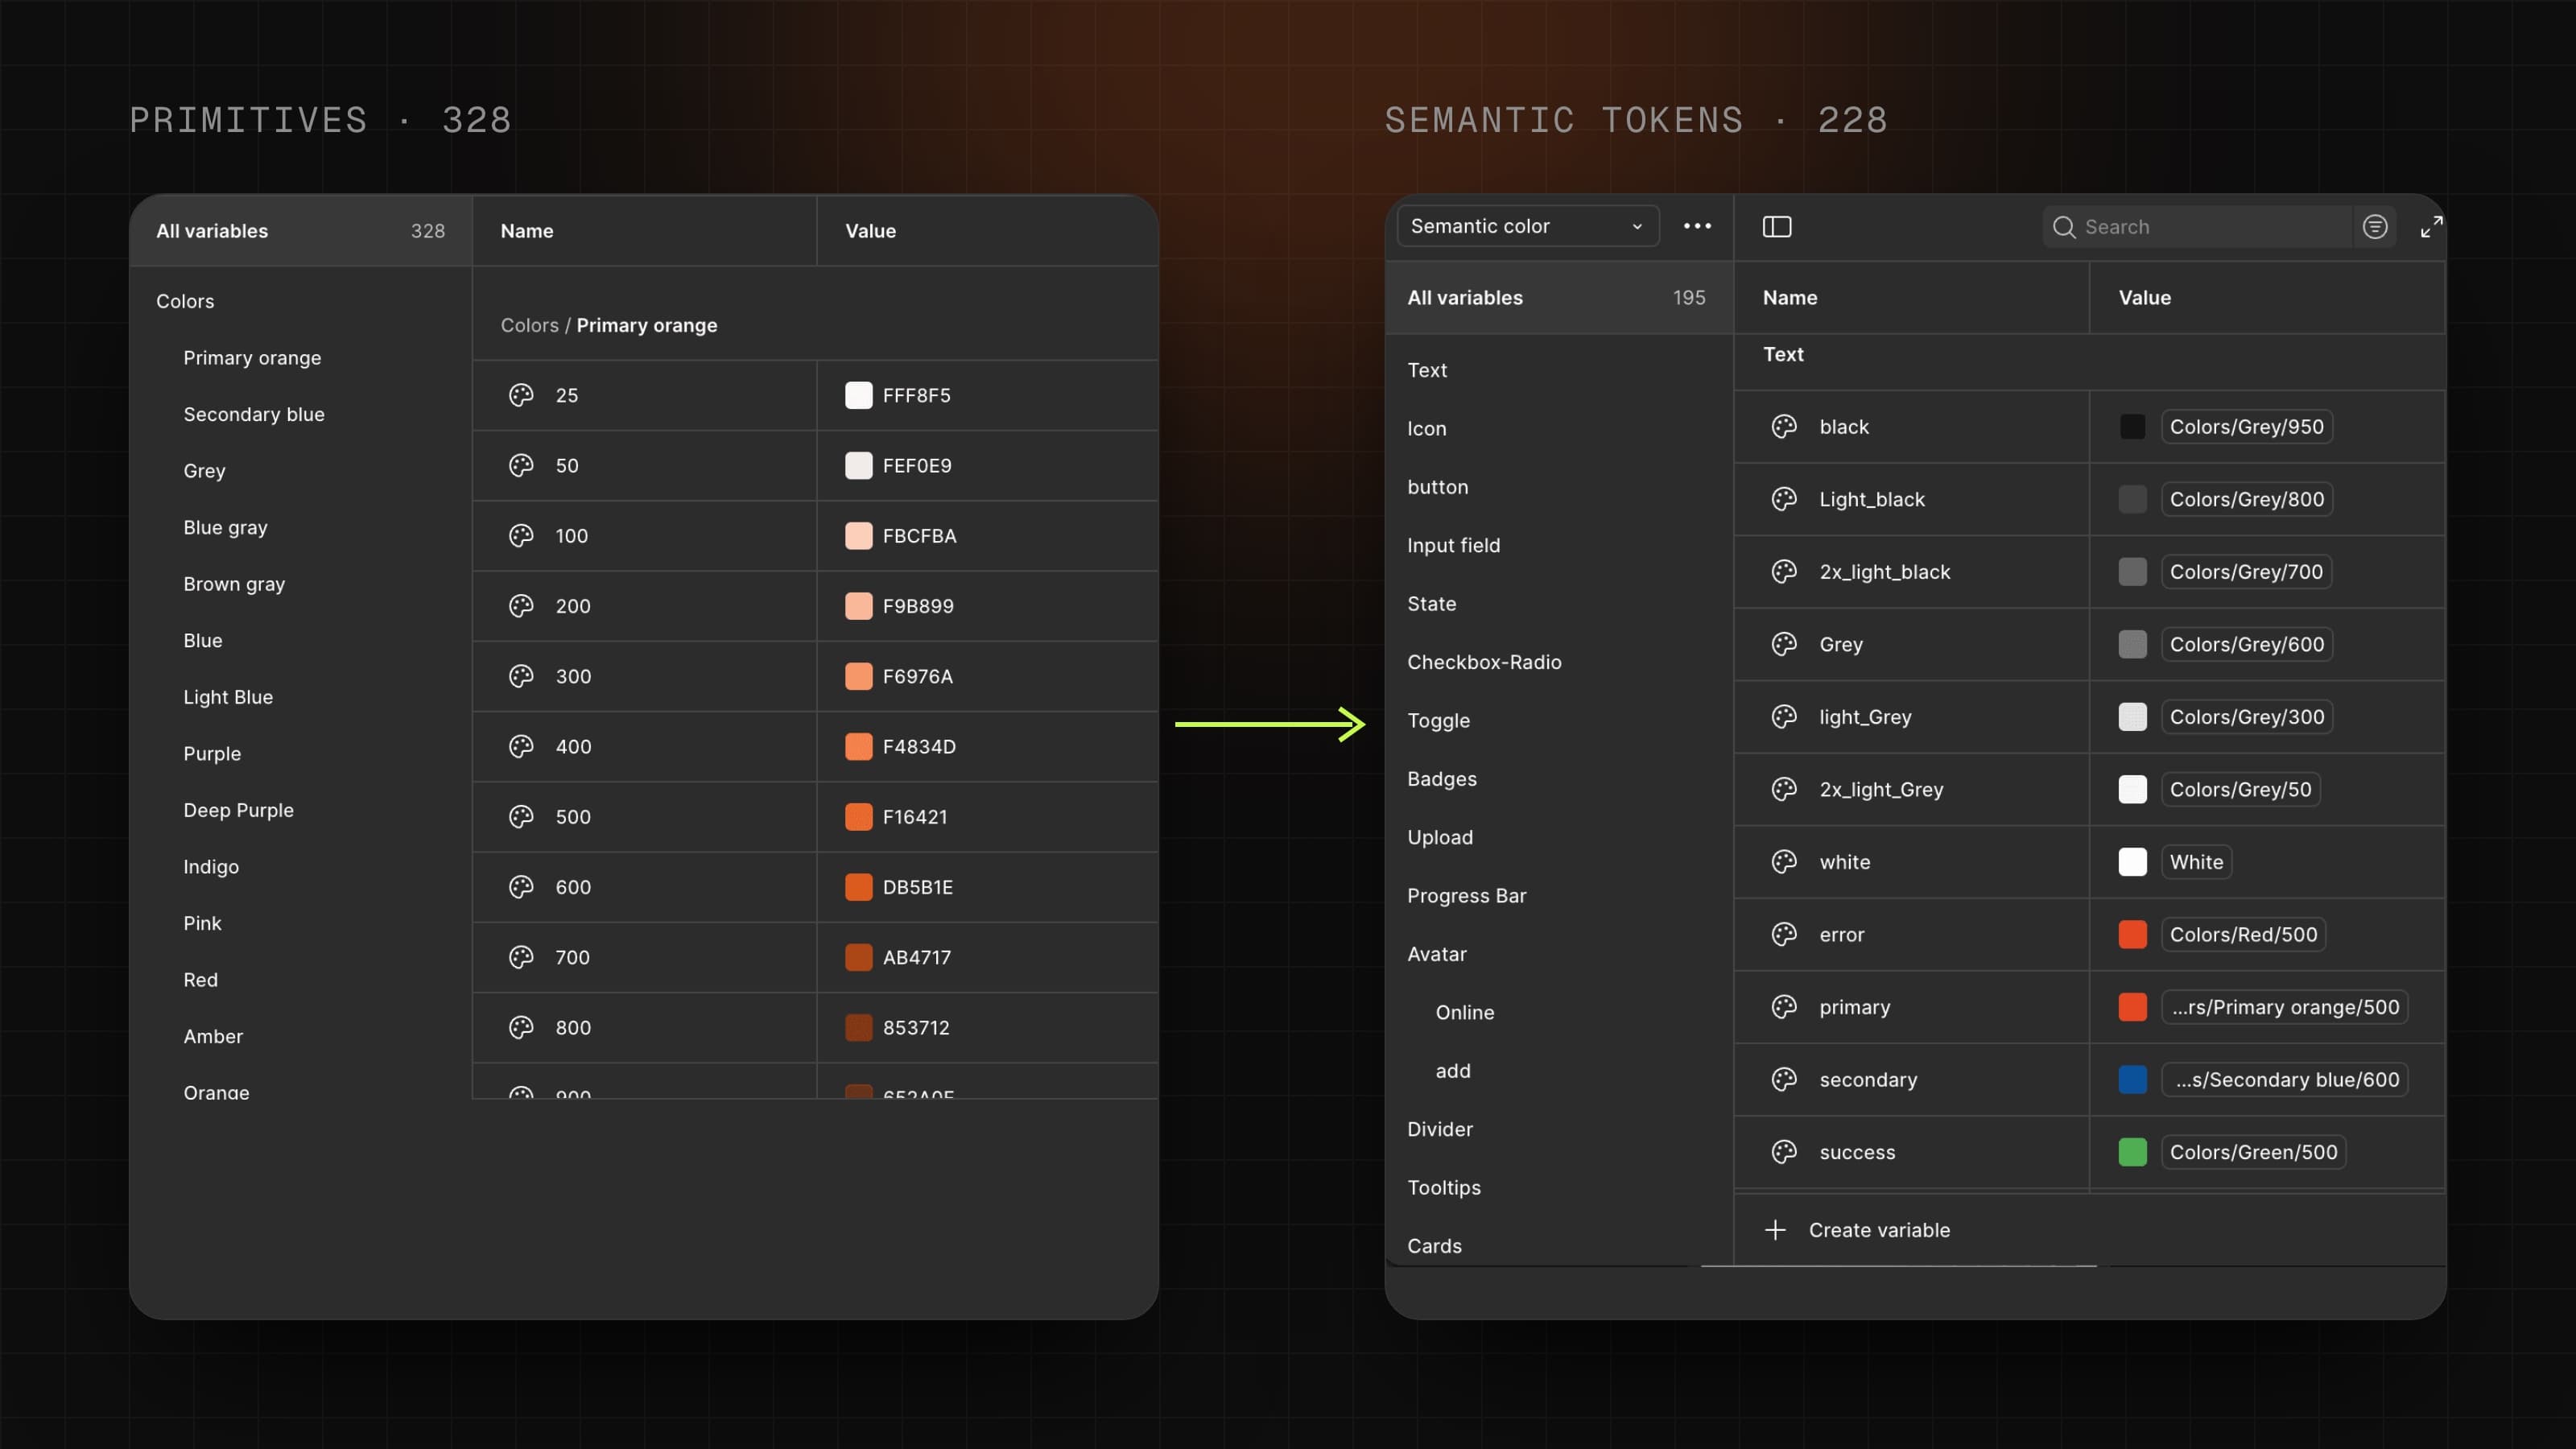Select the Progress Bar group

point(1466,896)
